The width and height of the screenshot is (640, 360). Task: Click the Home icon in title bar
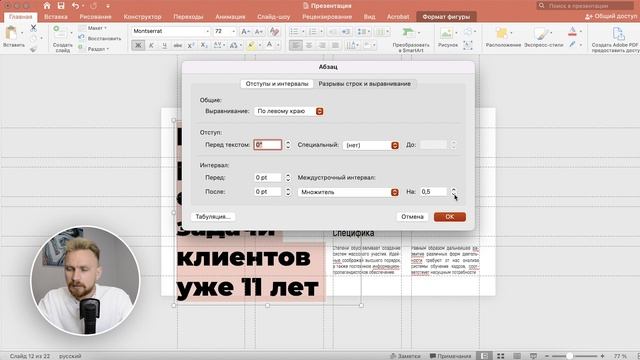click(x=47, y=6)
